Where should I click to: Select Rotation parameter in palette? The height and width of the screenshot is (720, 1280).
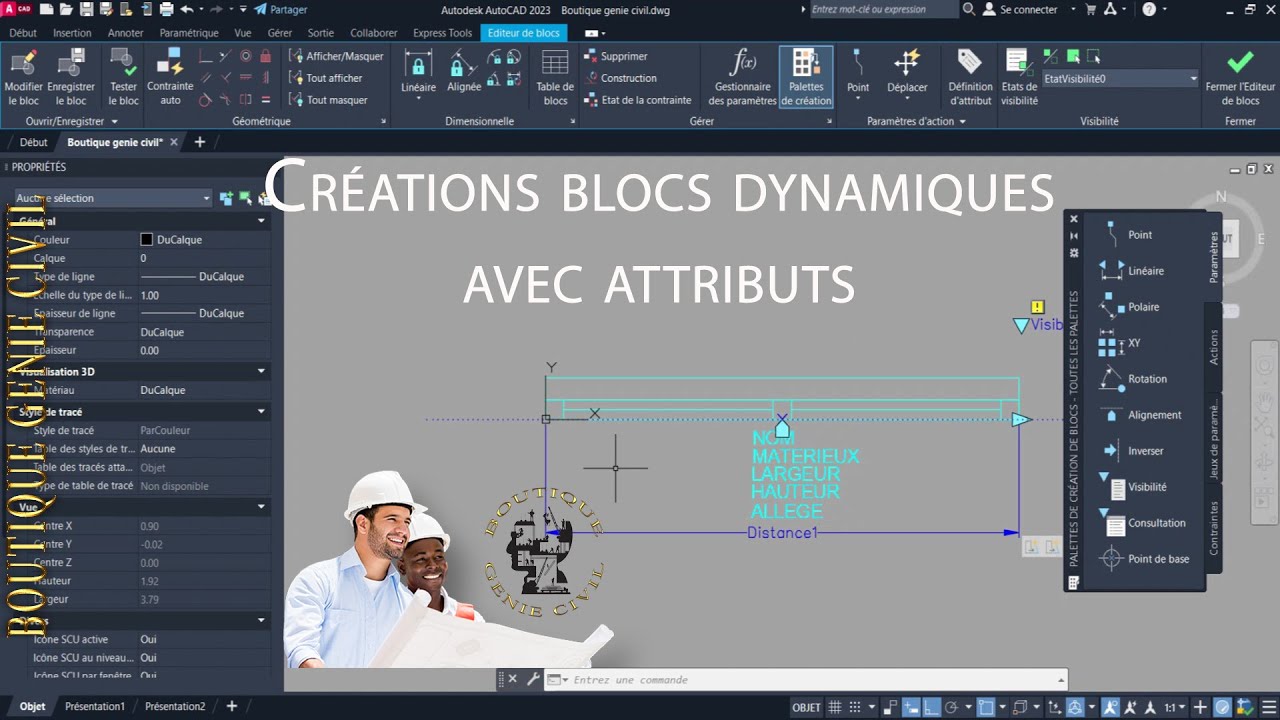tap(1135, 379)
